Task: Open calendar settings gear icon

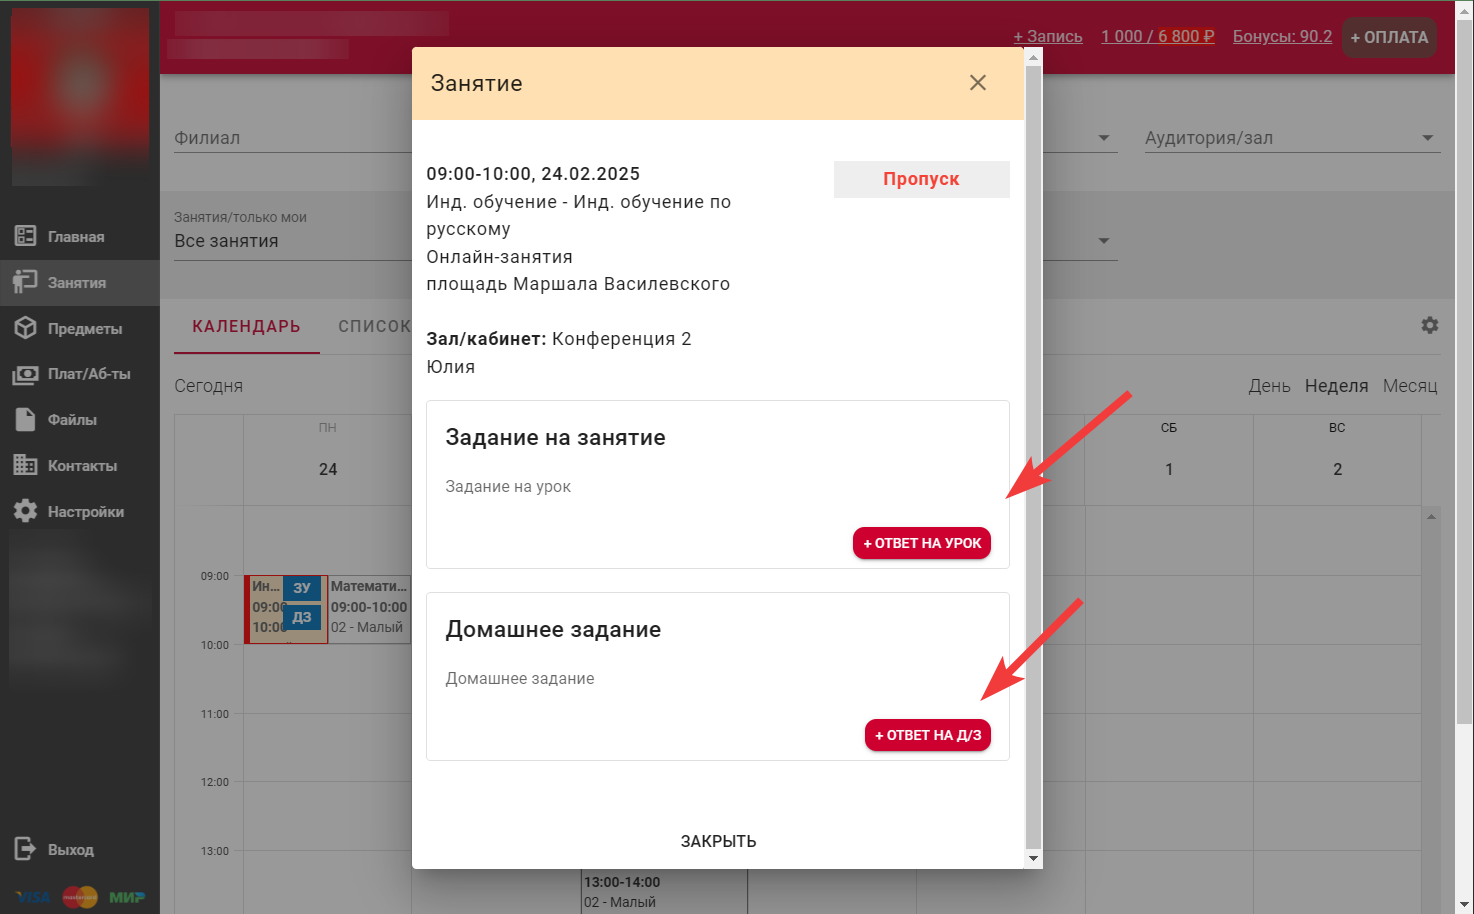Action: (1429, 325)
